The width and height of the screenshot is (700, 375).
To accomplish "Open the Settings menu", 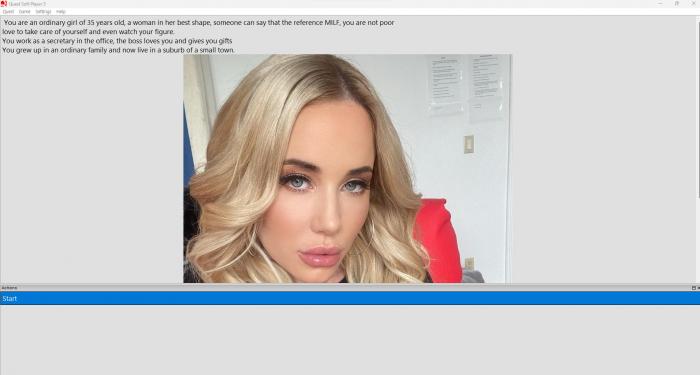I will tap(43, 12).
